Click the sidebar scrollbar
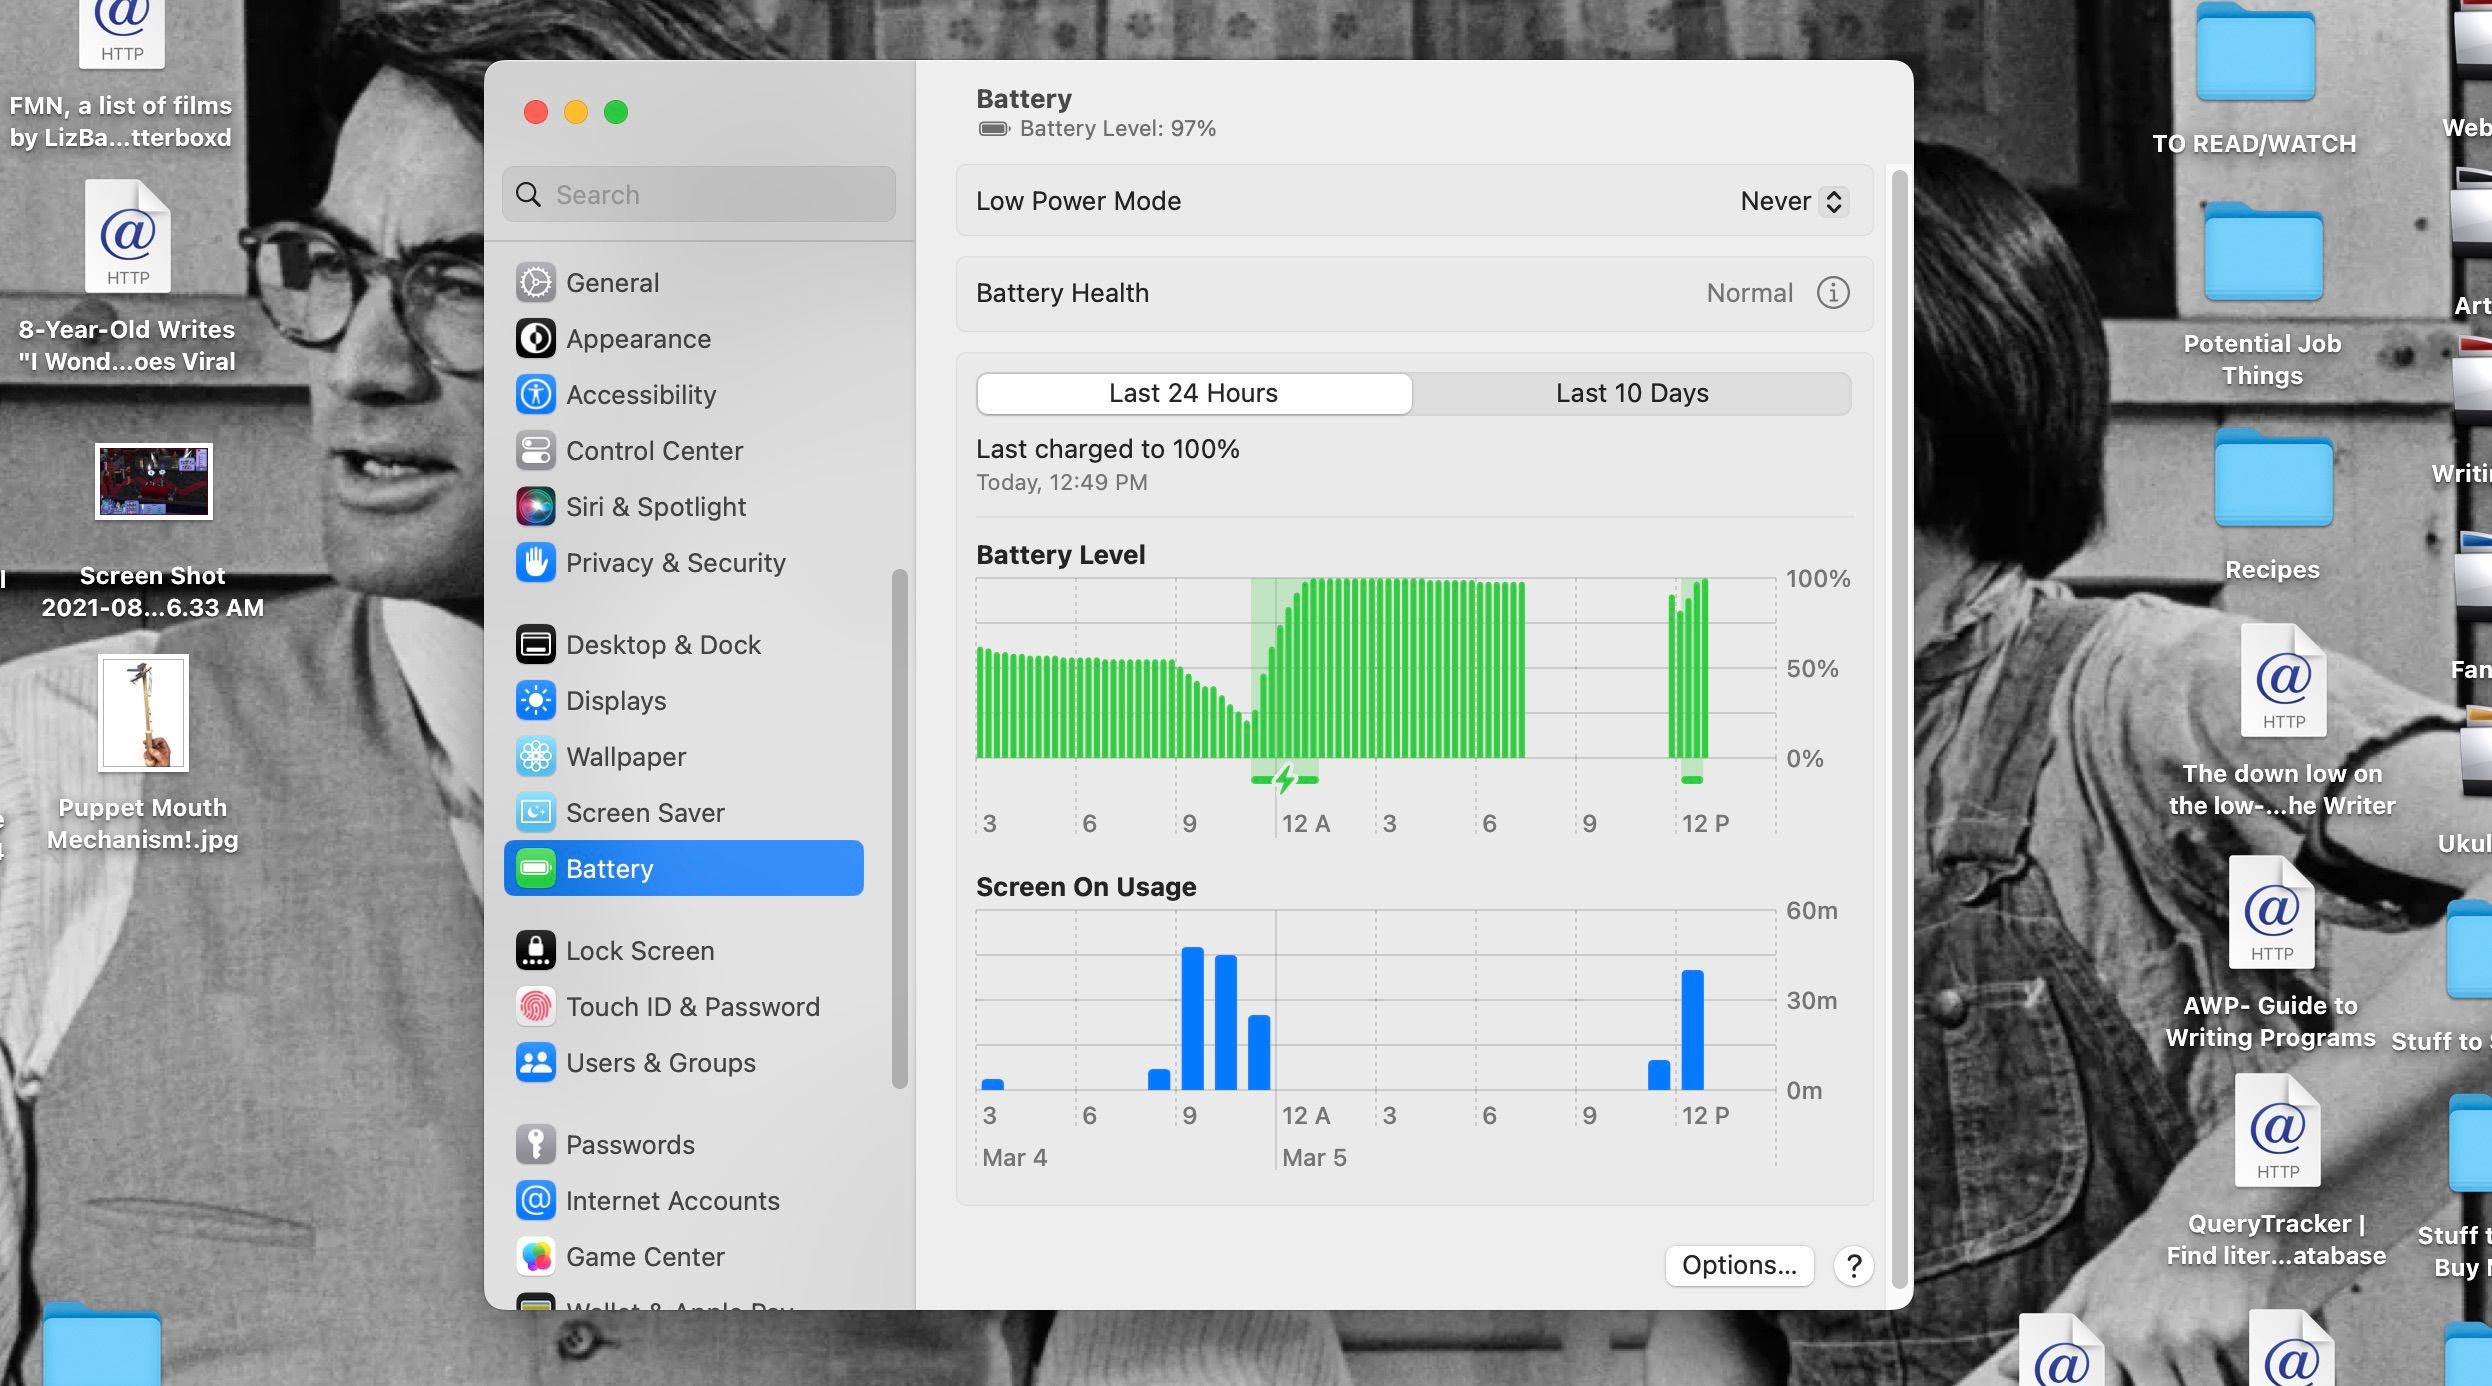Screen dimensions: 2492x1386 (x=899, y=828)
